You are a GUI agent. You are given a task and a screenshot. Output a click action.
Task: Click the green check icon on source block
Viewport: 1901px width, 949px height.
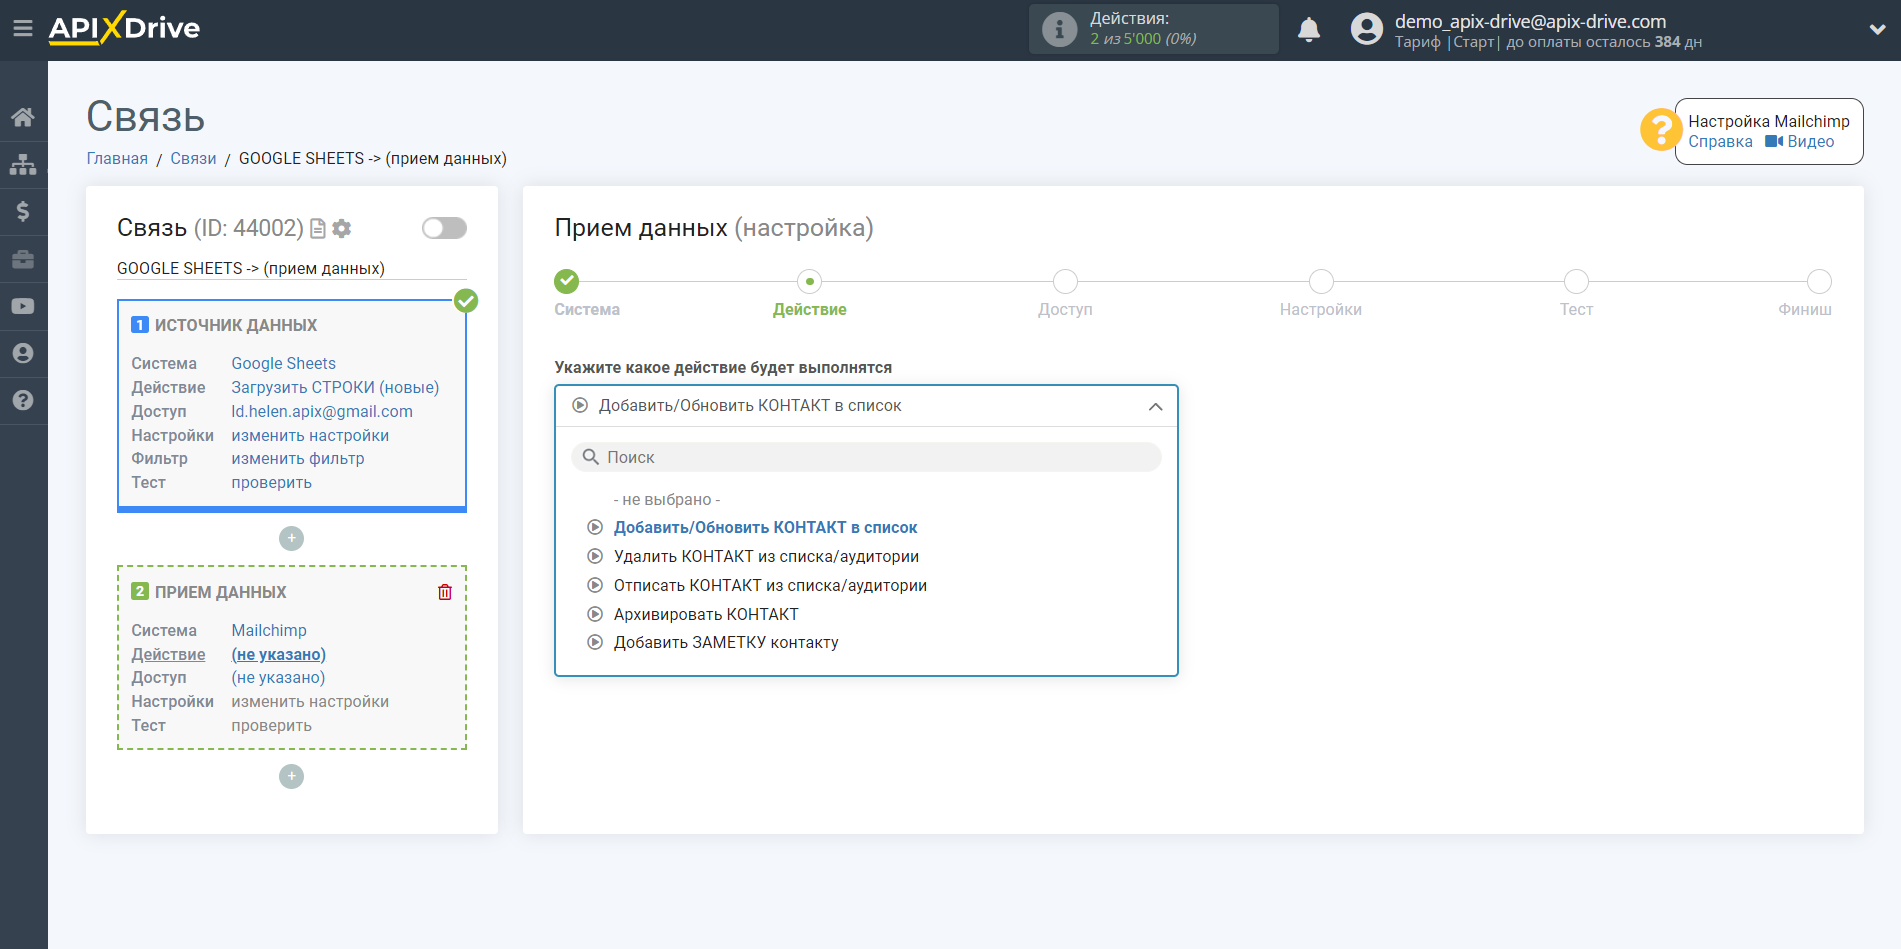click(x=466, y=300)
